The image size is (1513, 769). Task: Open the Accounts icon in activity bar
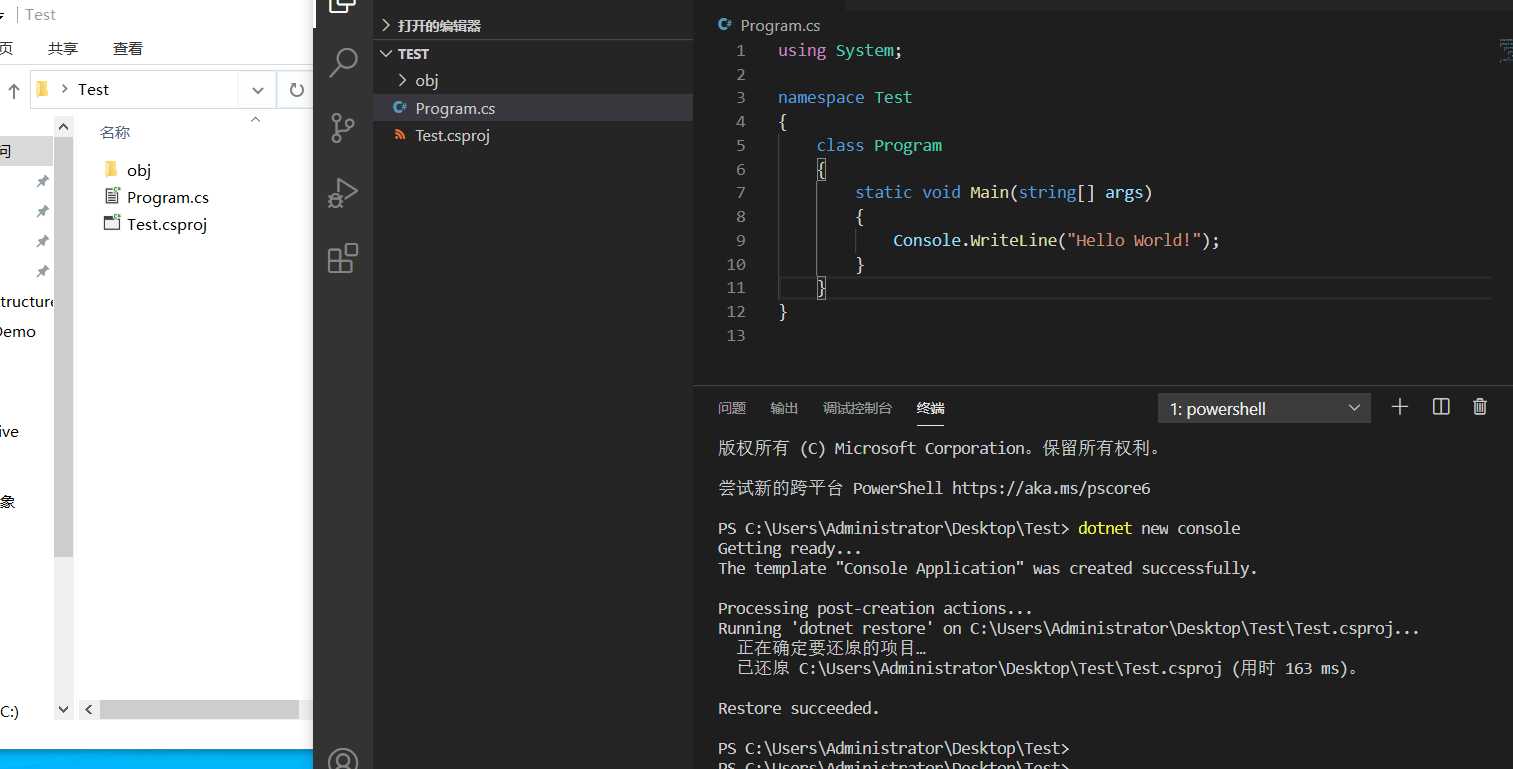pyautogui.click(x=343, y=760)
